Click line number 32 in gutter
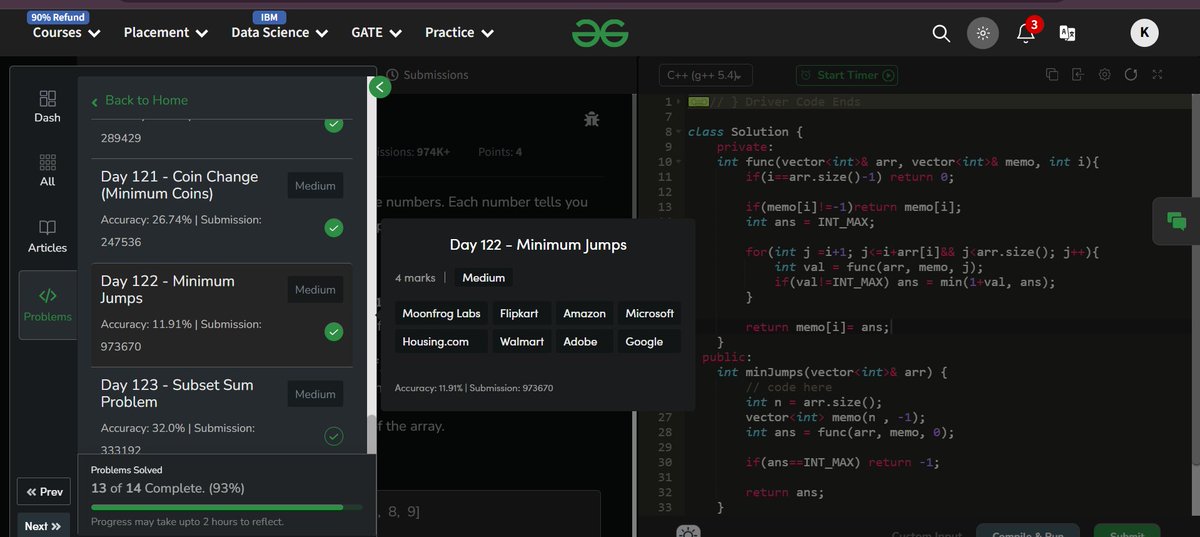Screen dimensions: 1200x537 click(x=665, y=492)
